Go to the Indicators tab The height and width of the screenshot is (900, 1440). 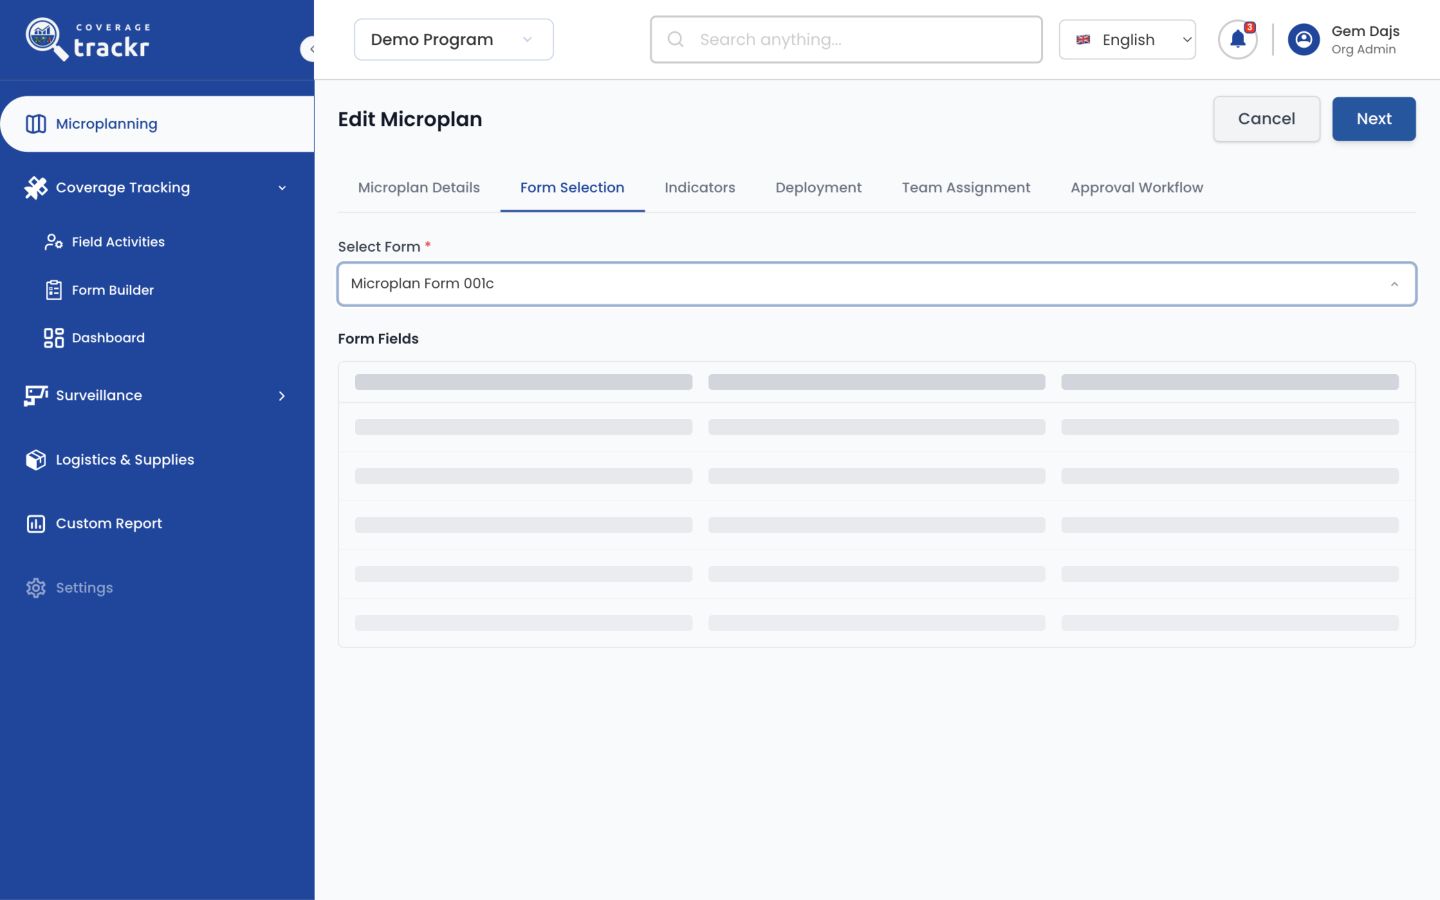[x=700, y=188]
